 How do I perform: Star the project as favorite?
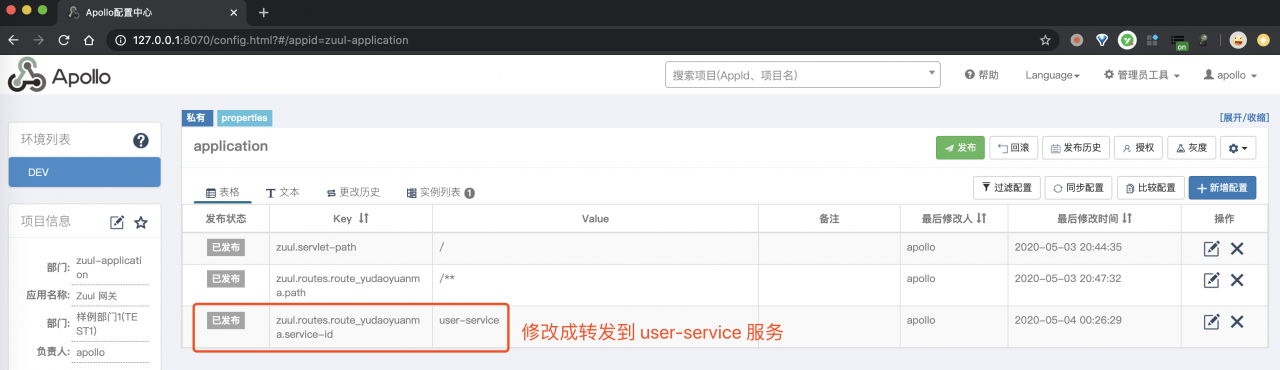coord(141,223)
